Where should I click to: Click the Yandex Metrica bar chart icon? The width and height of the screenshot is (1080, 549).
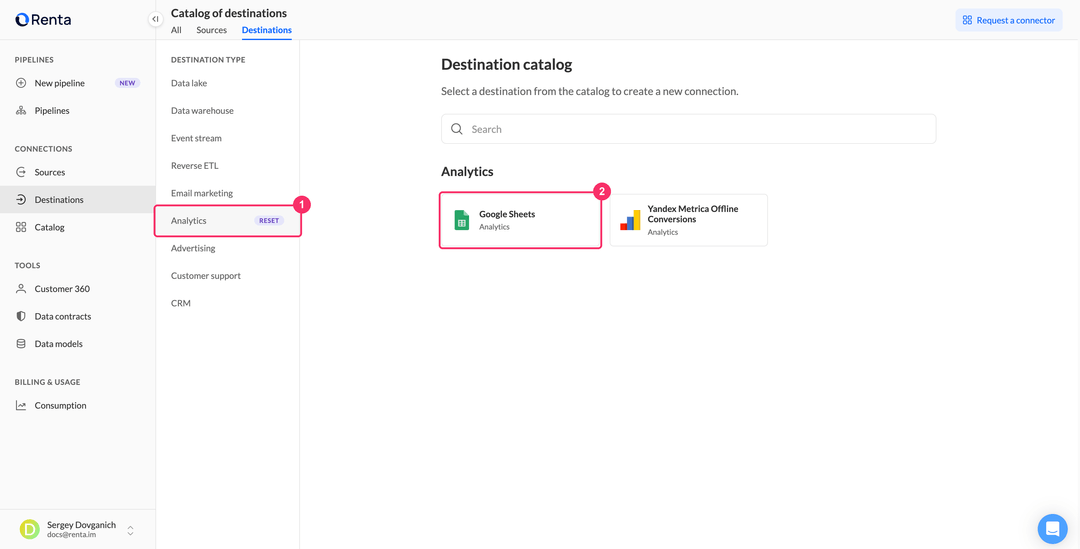point(630,220)
